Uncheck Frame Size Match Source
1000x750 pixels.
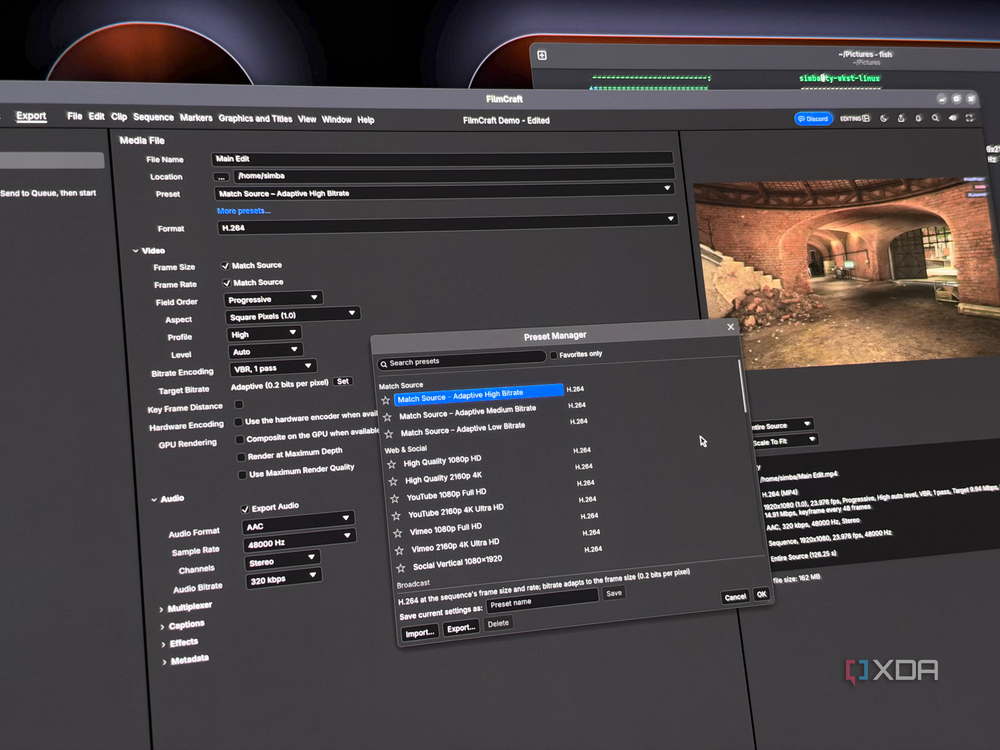click(x=225, y=265)
